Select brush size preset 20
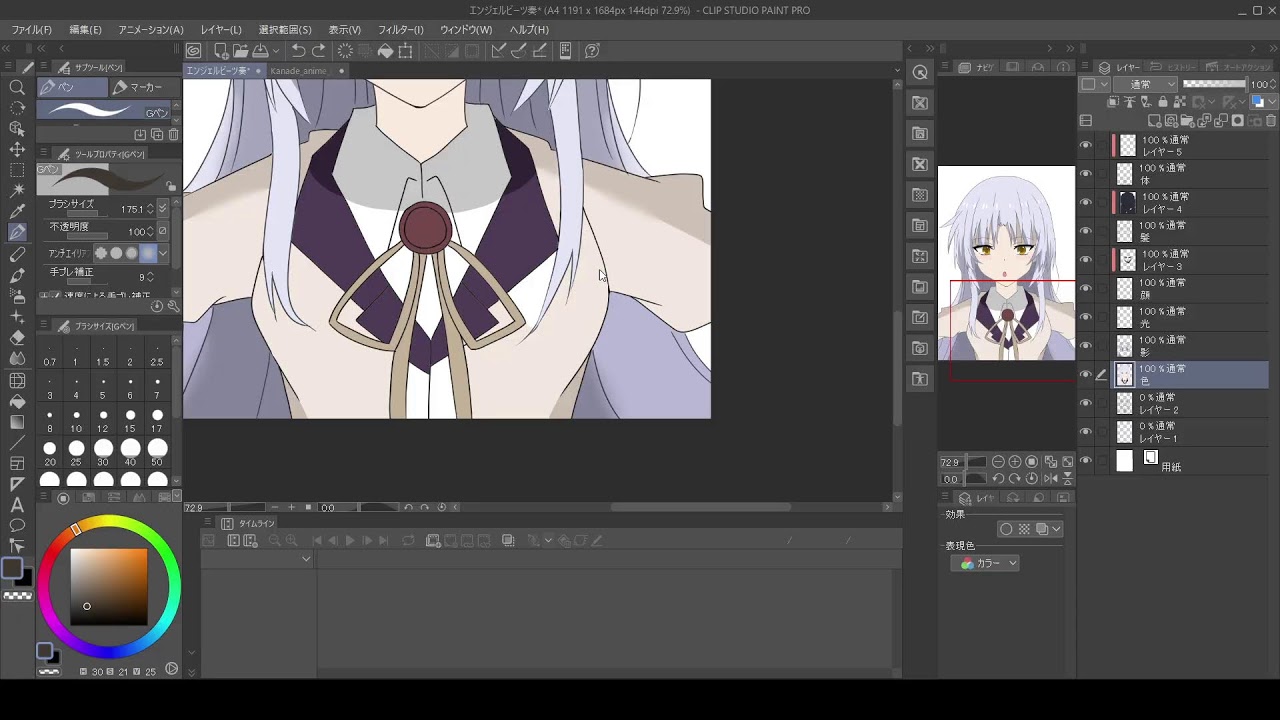 click(50, 451)
